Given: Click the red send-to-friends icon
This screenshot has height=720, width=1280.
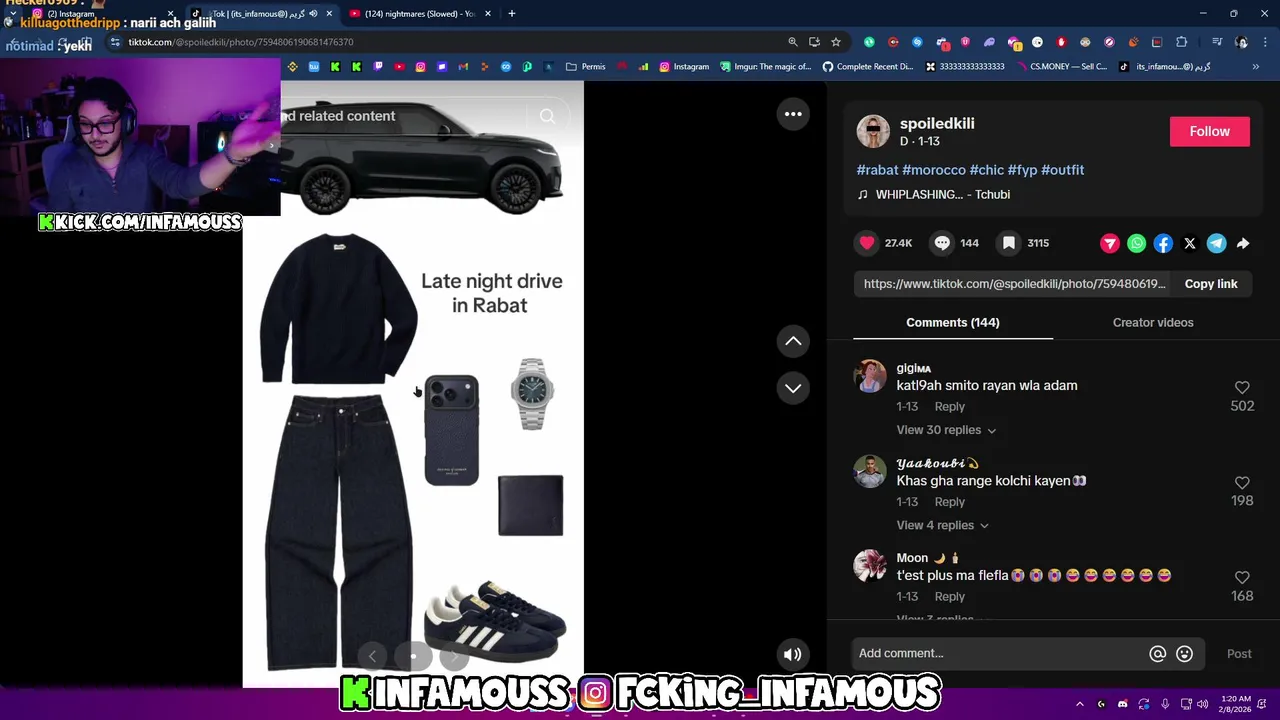Looking at the screenshot, I should (1110, 243).
